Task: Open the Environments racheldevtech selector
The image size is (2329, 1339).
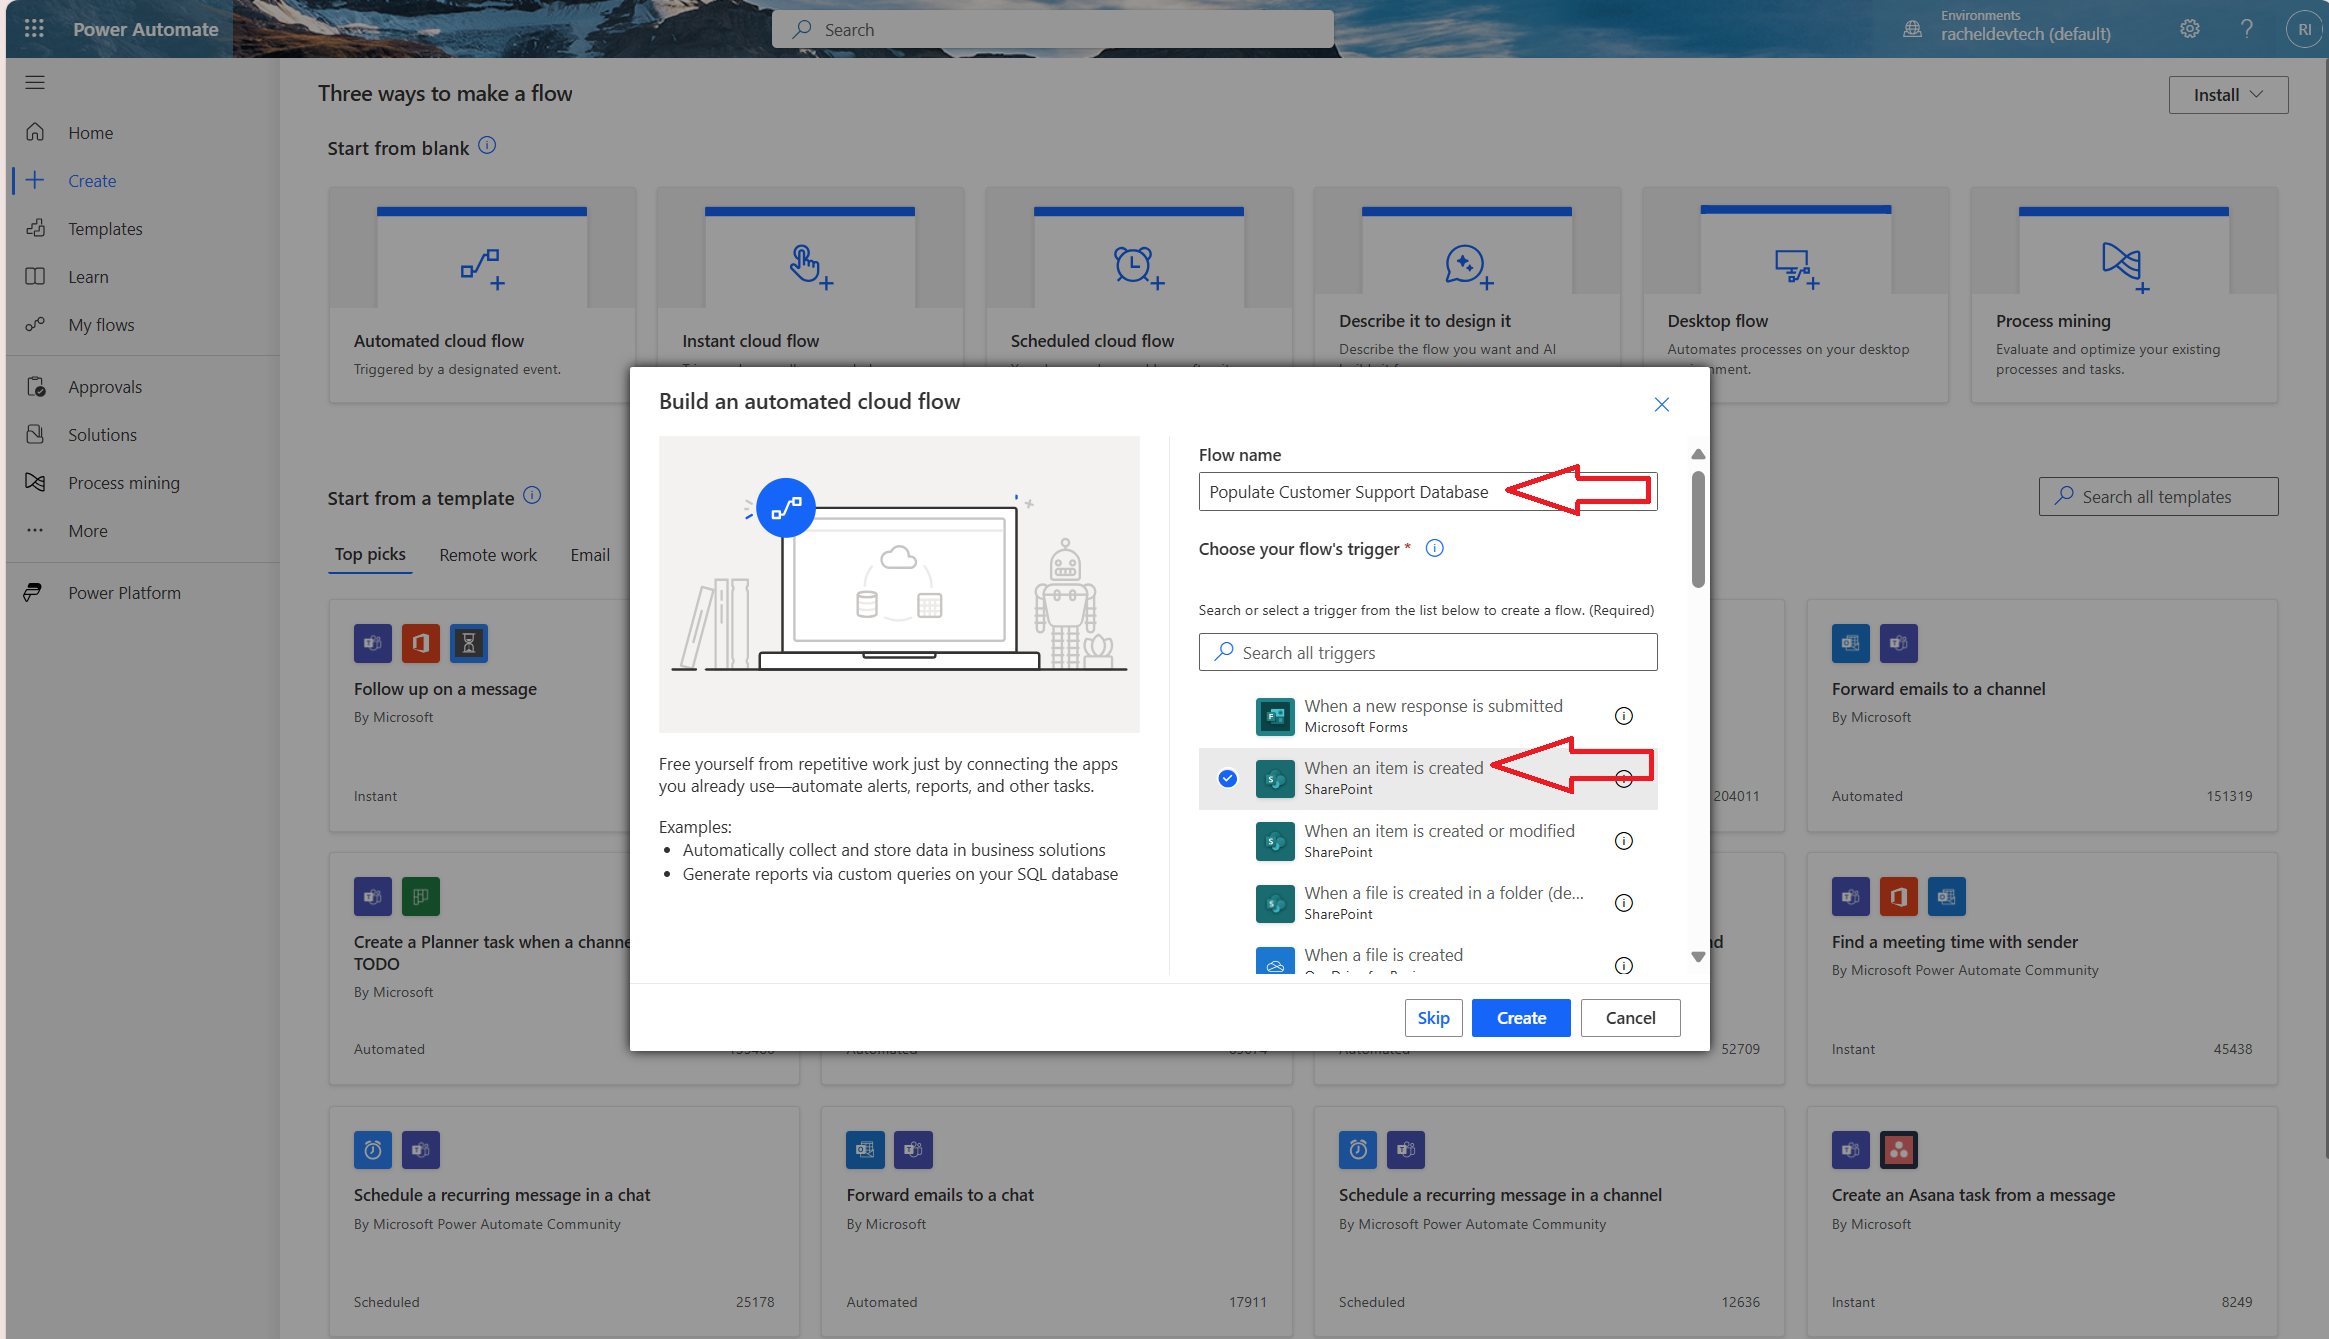Action: coord(2025,27)
